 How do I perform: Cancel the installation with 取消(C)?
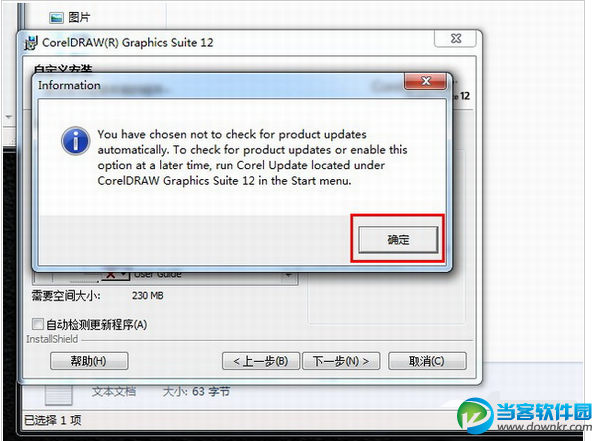pyautogui.click(x=427, y=361)
